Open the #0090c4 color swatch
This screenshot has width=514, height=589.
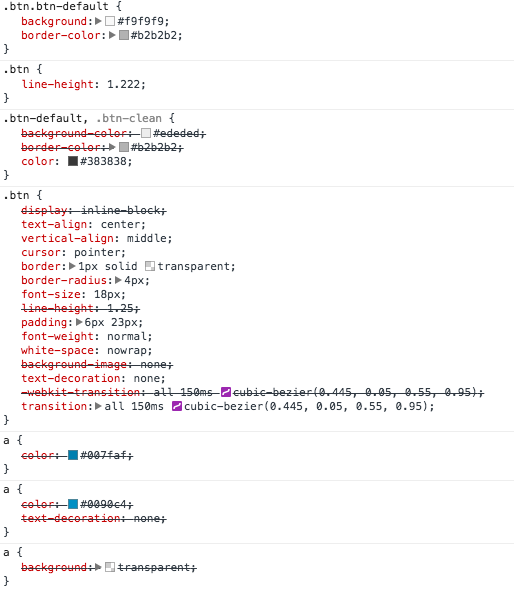[x=73, y=504]
